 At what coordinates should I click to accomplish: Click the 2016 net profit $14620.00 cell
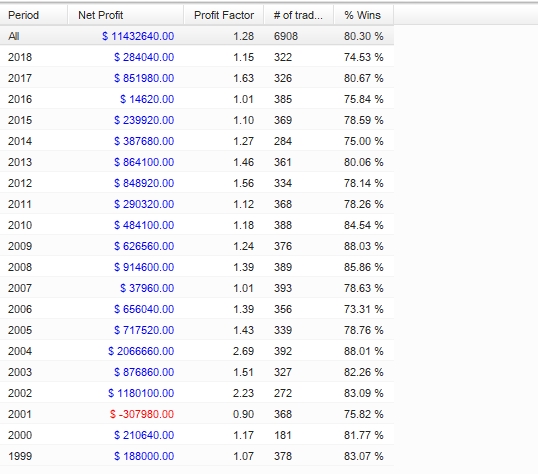[x=147, y=99]
